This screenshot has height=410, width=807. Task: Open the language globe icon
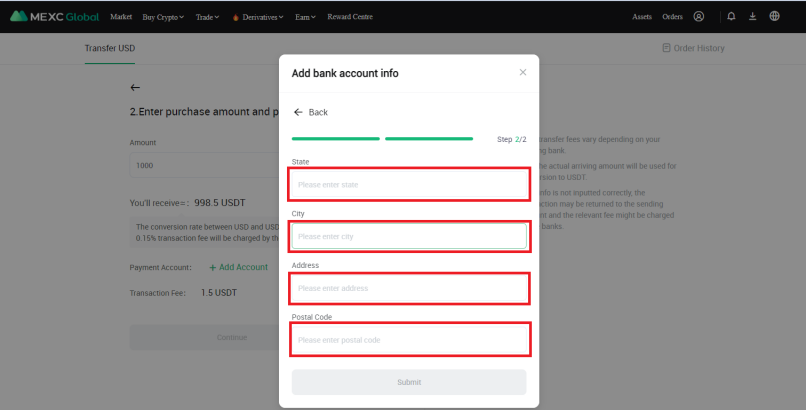[774, 17]
